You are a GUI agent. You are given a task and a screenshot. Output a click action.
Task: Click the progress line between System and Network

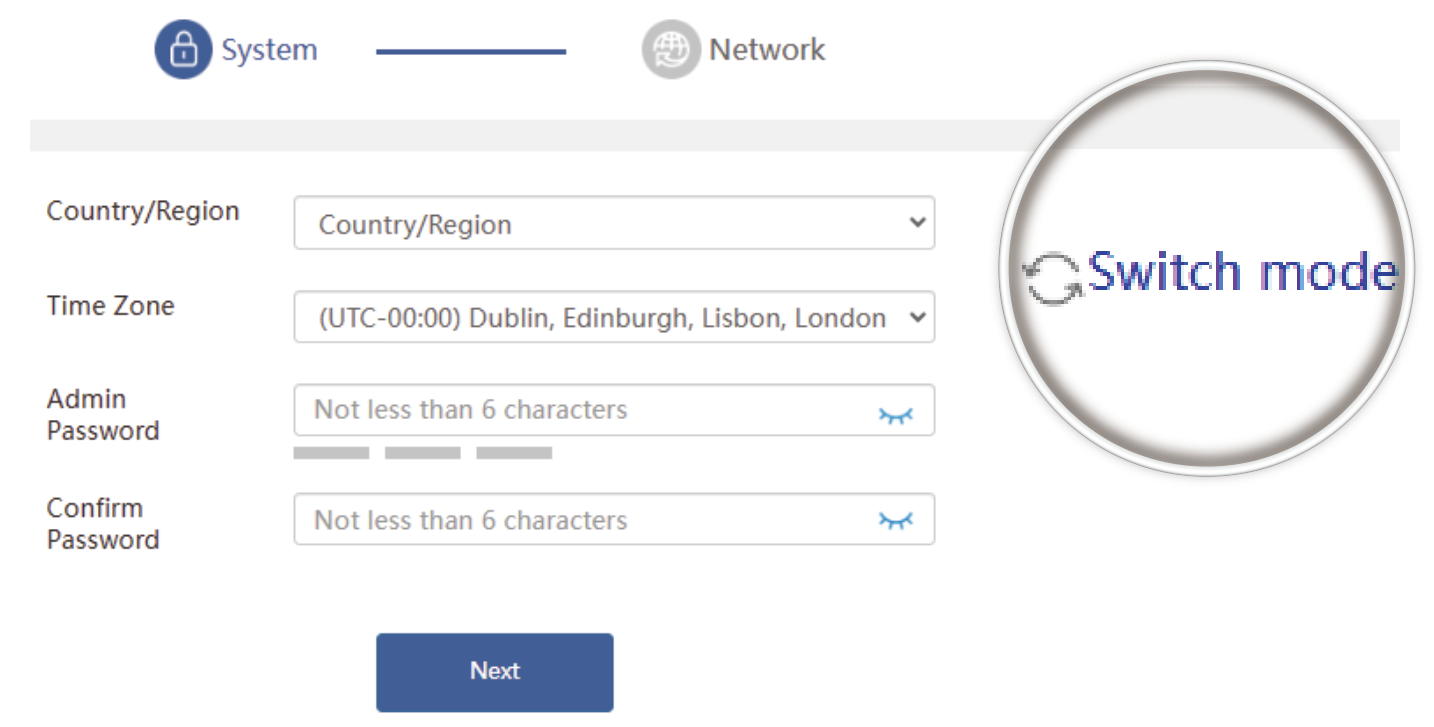(x=471, y=52)
